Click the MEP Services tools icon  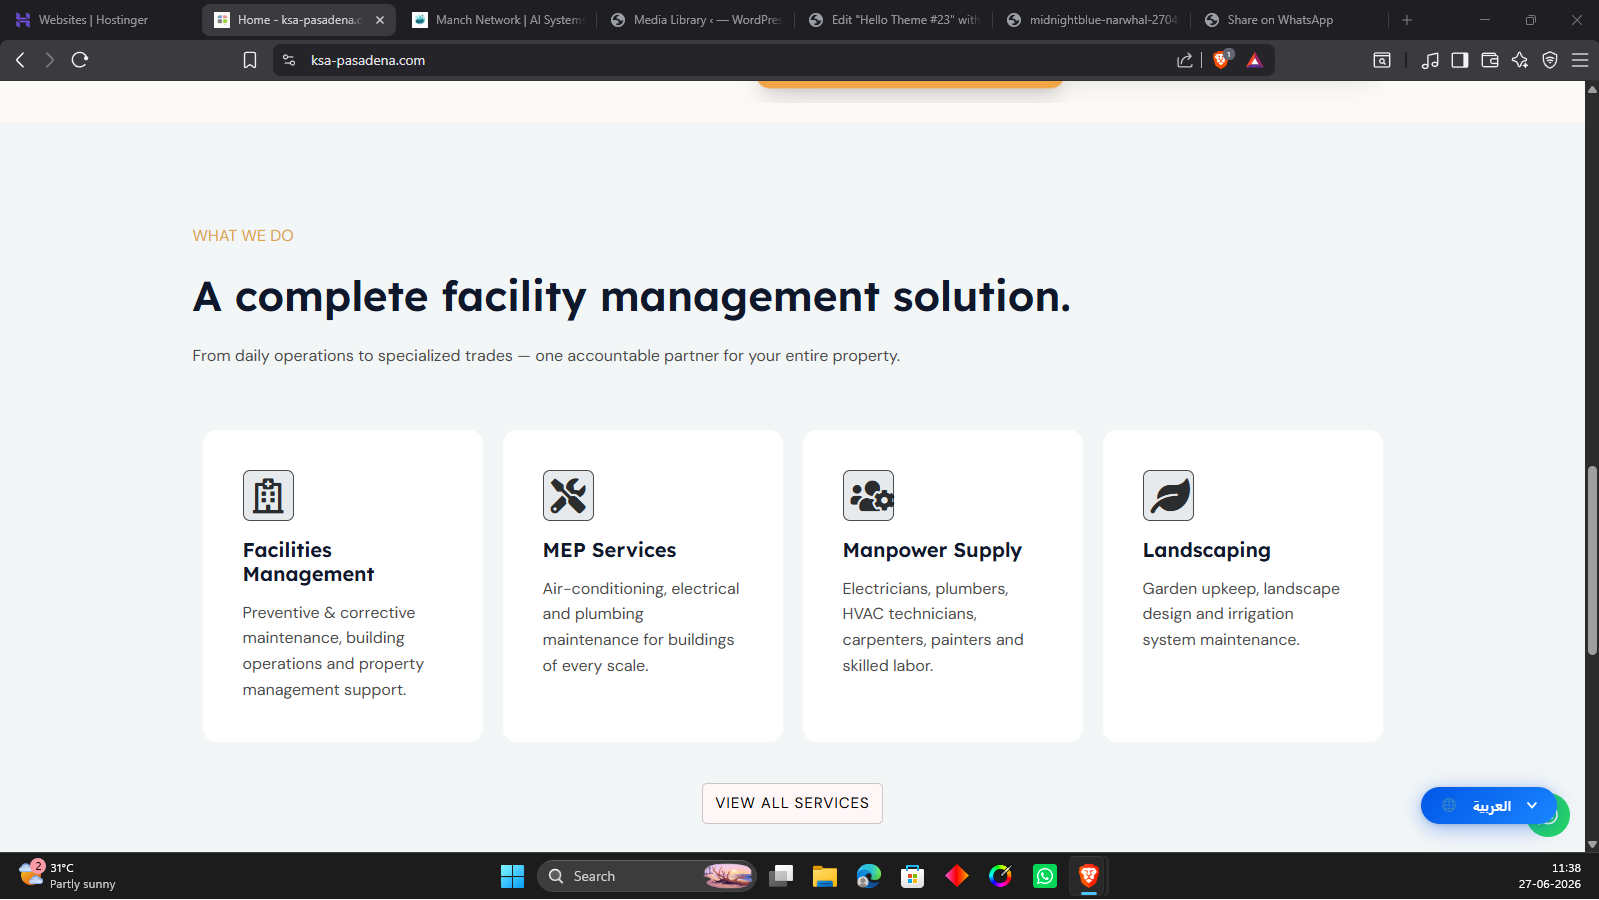tap(568, 495)
